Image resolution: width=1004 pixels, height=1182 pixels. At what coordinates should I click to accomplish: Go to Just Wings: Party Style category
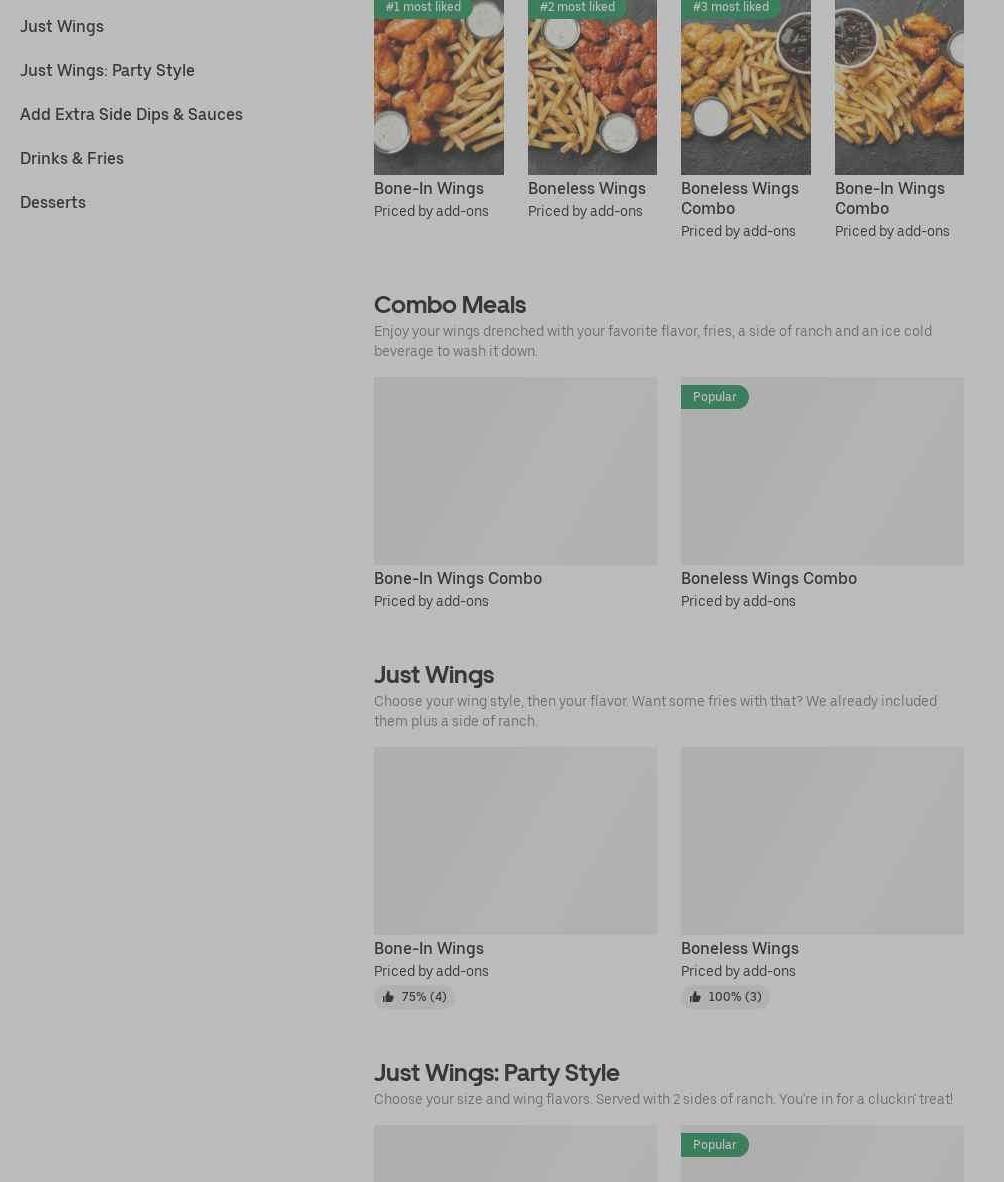[x=107, y=70]
